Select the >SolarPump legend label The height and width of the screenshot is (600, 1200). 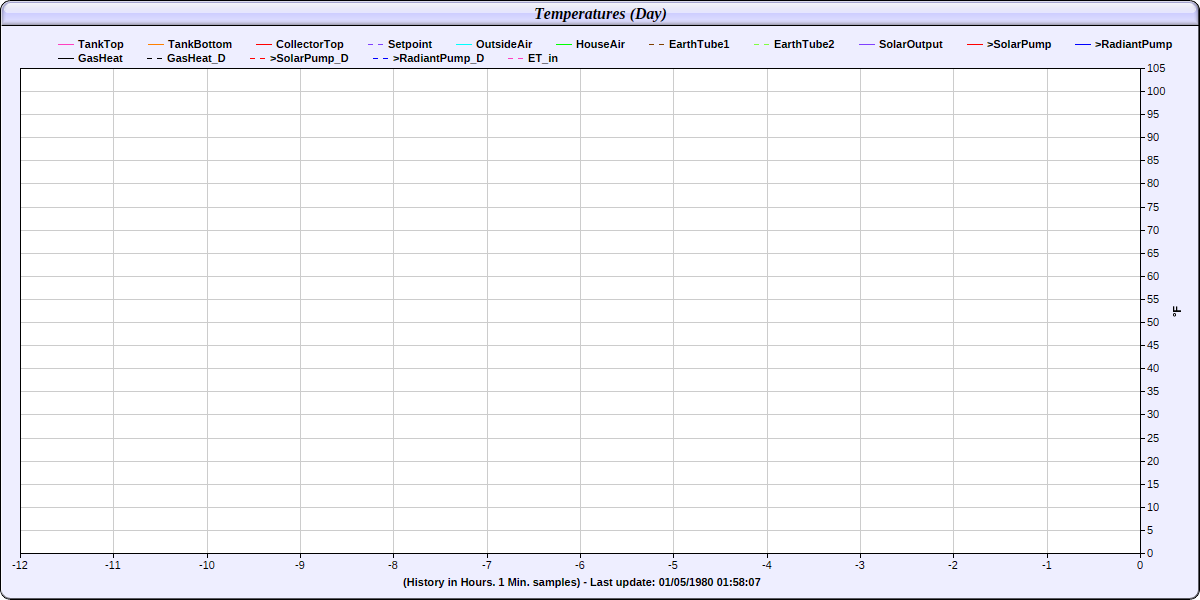click(x=1019, y=44)
